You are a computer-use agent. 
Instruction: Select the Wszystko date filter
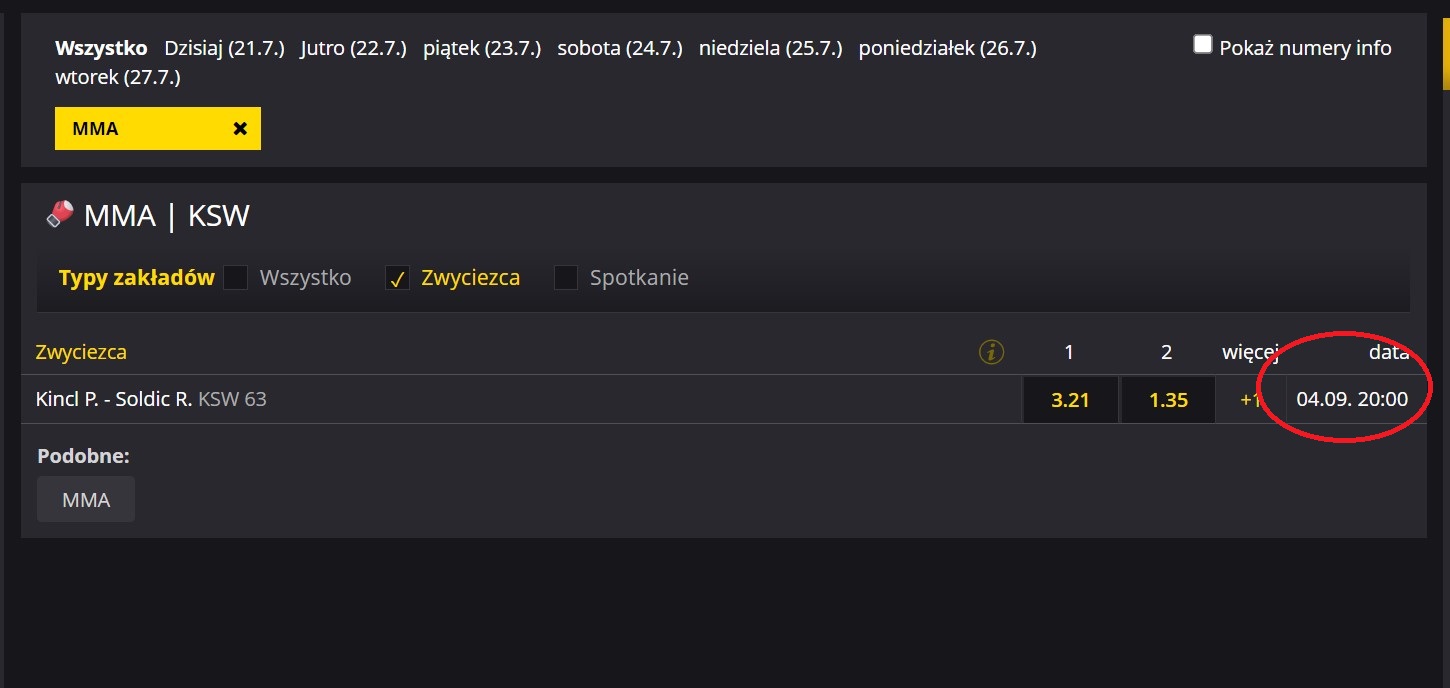[x=101, y=48]
